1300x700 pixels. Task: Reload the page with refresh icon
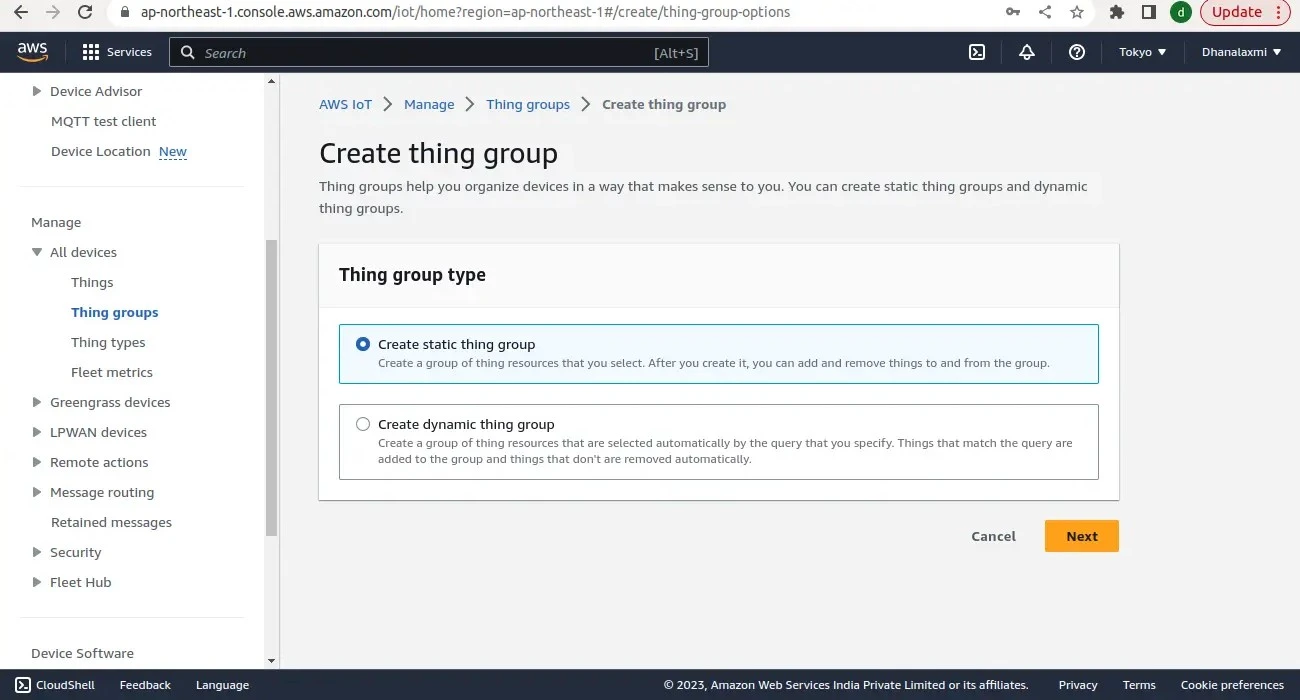tap(85, 12)
